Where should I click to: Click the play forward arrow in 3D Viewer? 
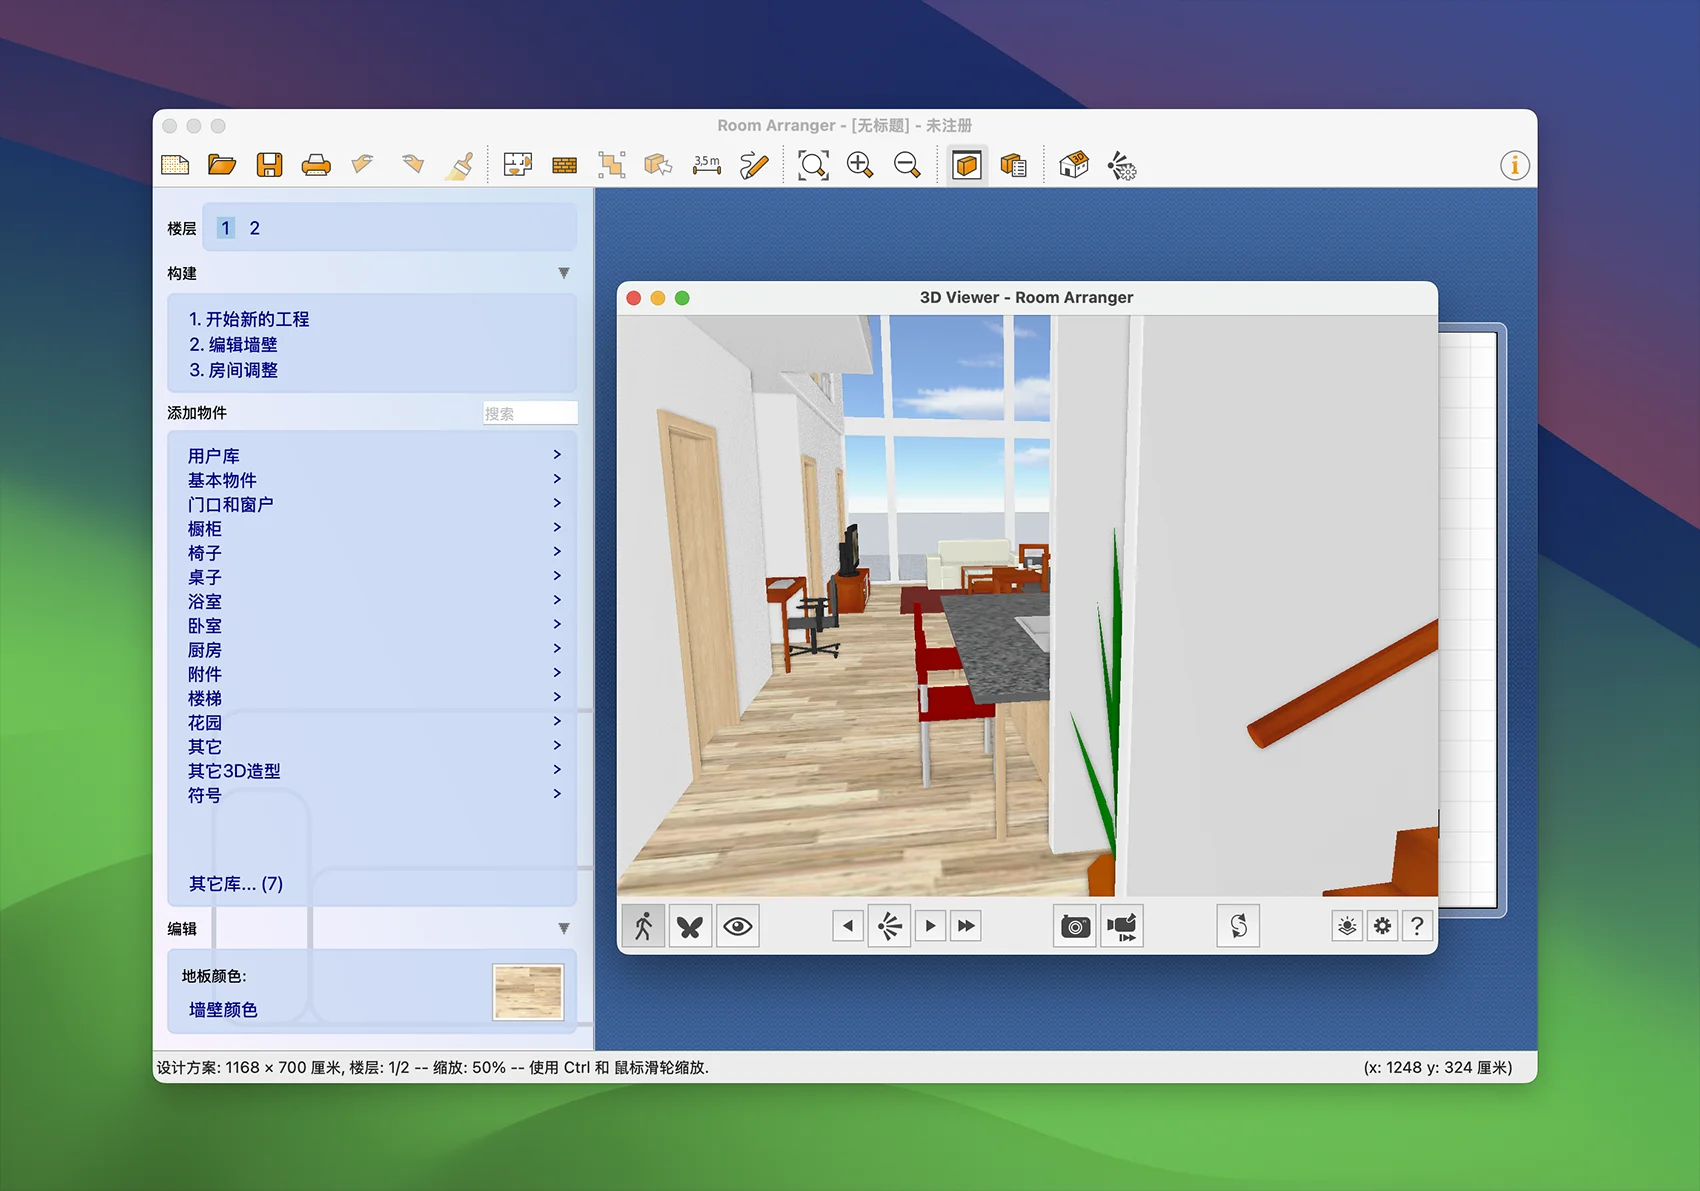(930, 926)
